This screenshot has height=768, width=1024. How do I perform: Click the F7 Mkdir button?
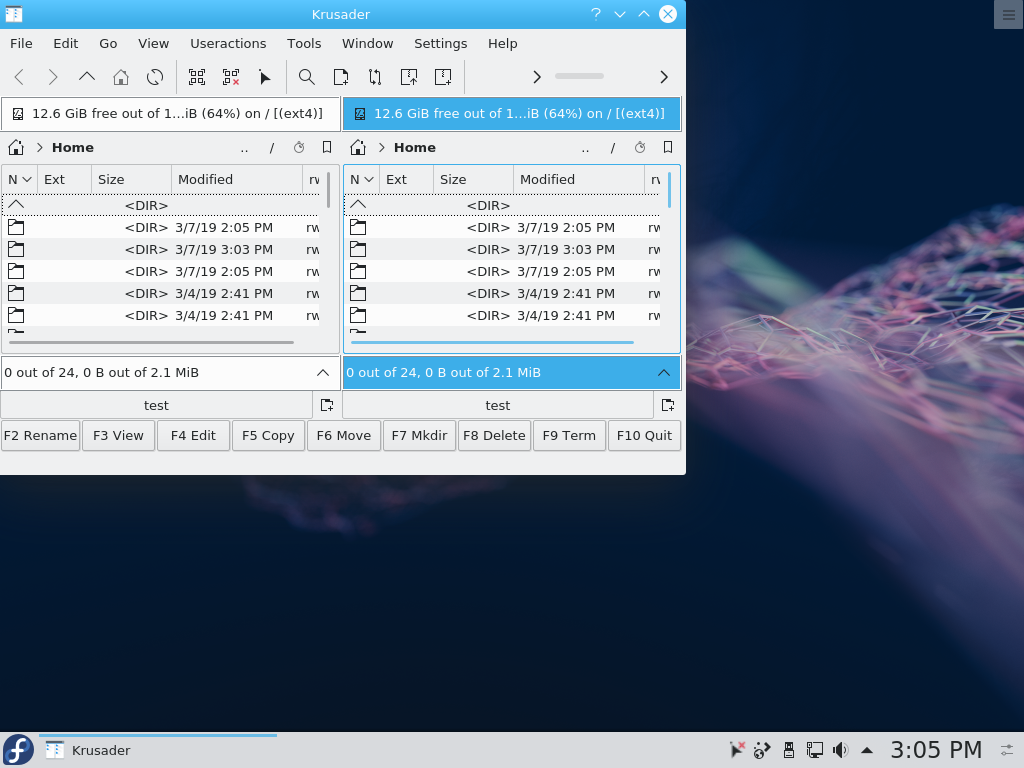[x=419, y=436]
